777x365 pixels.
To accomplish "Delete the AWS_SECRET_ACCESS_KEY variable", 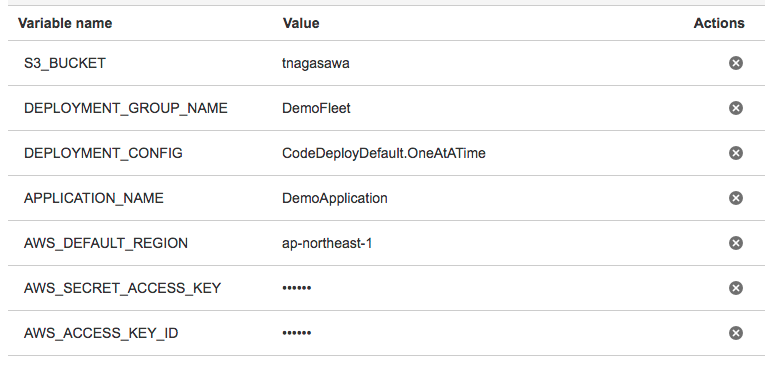I will coord(736,288).
